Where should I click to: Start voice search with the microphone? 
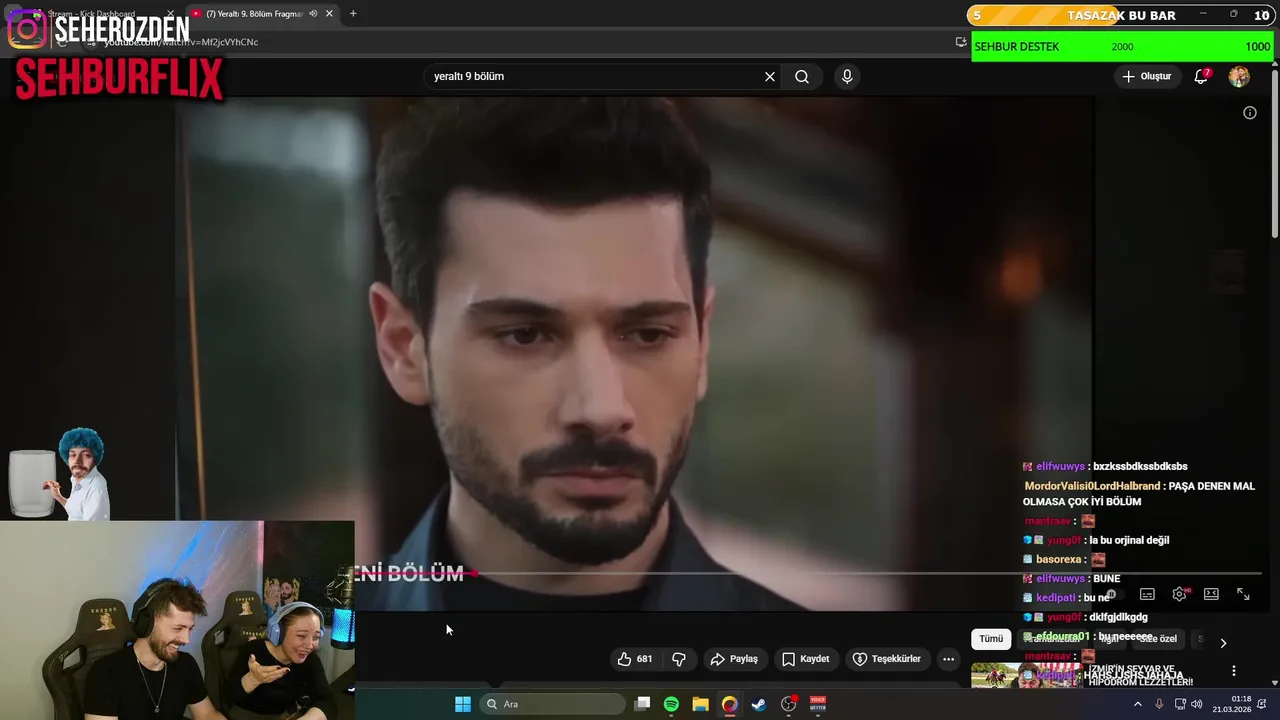coord(847,77)
